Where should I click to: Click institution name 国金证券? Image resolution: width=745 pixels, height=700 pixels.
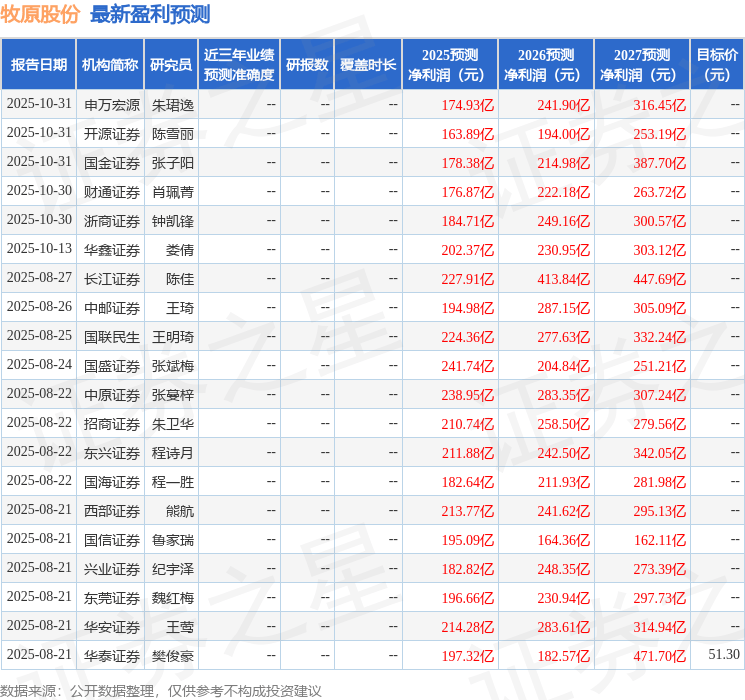click(112, 163)
